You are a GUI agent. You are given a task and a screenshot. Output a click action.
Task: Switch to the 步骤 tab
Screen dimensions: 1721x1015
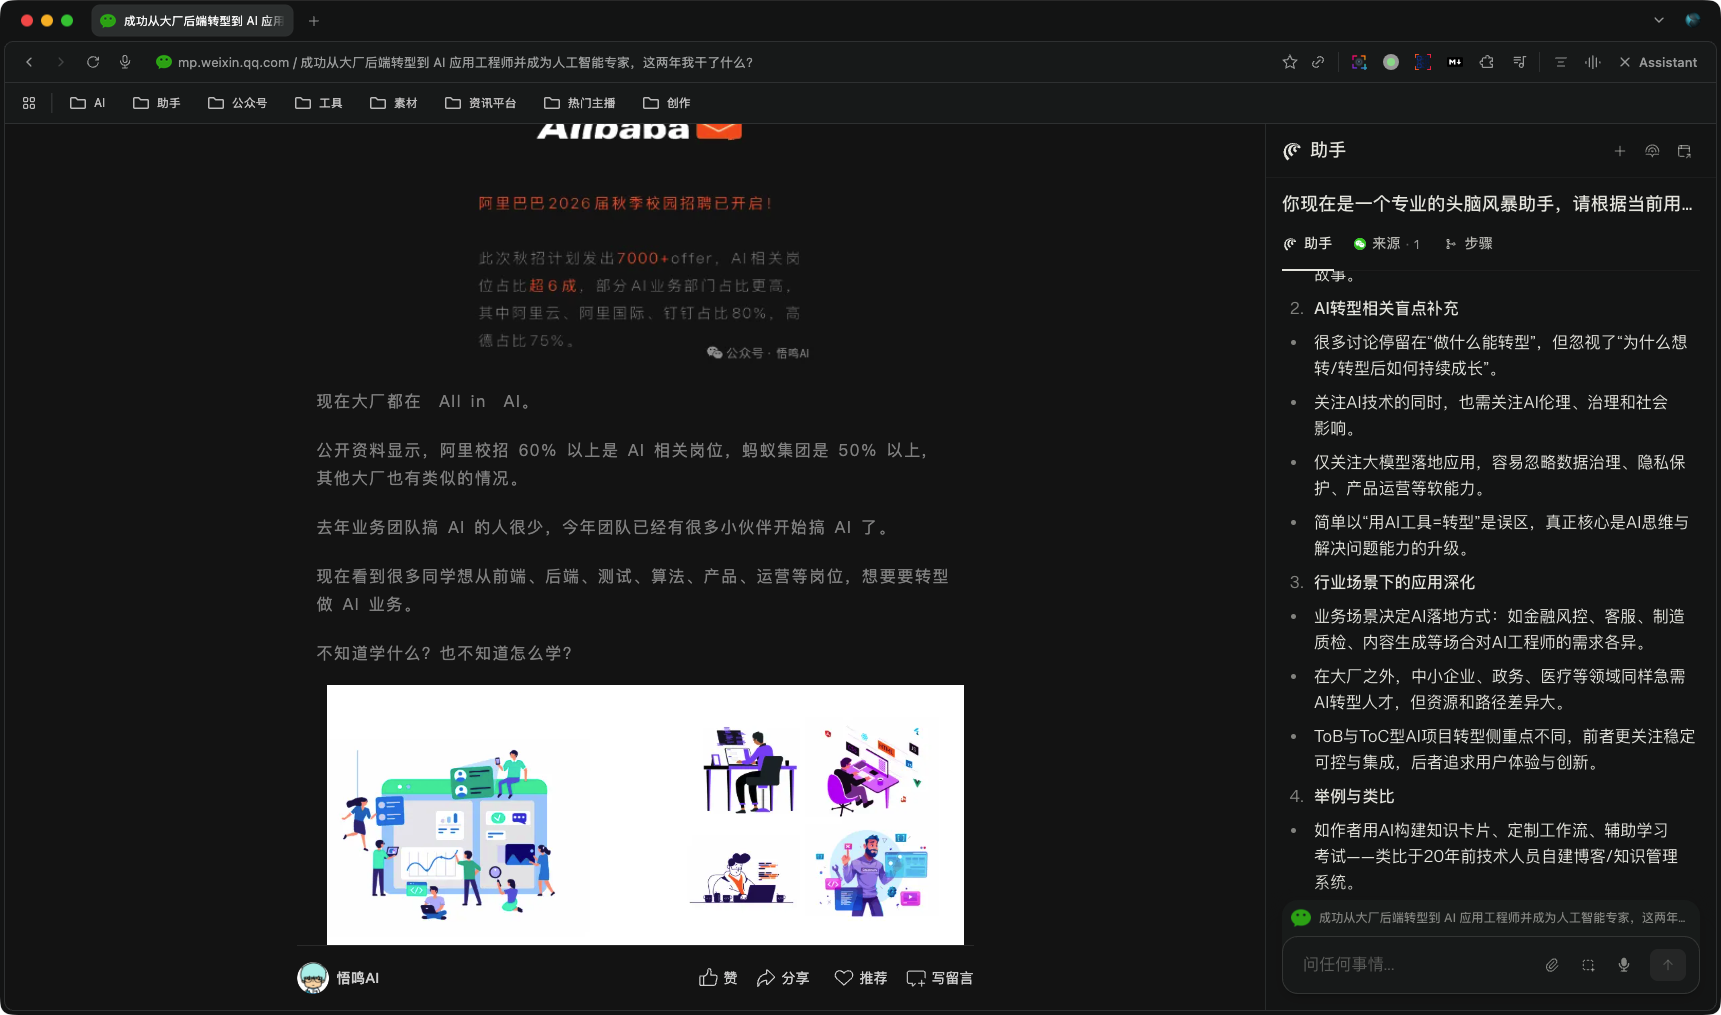[1468, 244]
